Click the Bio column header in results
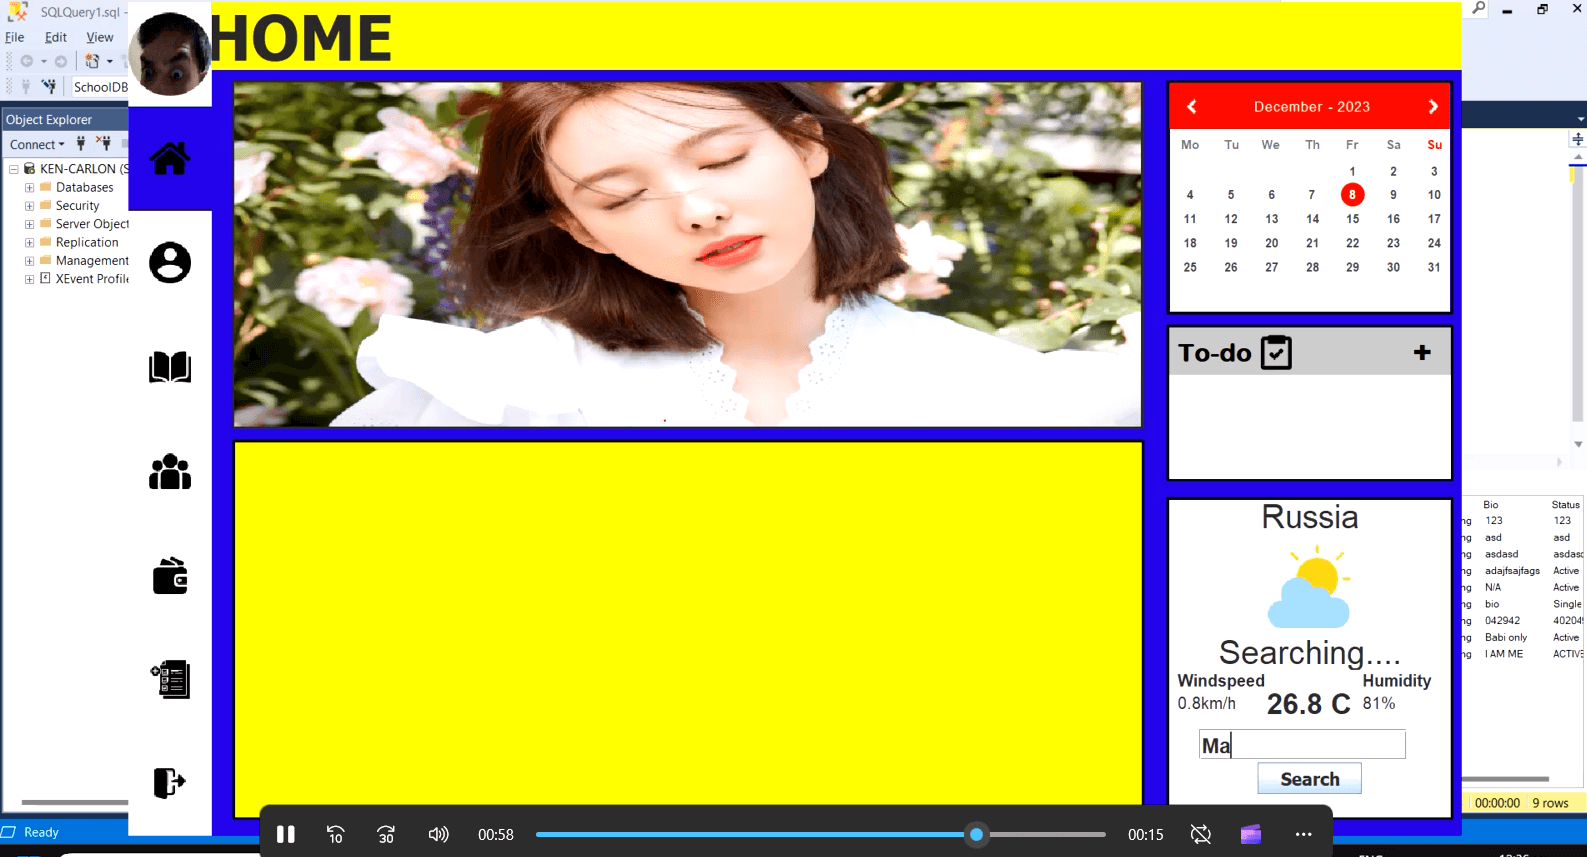This screenshot has width=1587, height=857. point(1490,505)
